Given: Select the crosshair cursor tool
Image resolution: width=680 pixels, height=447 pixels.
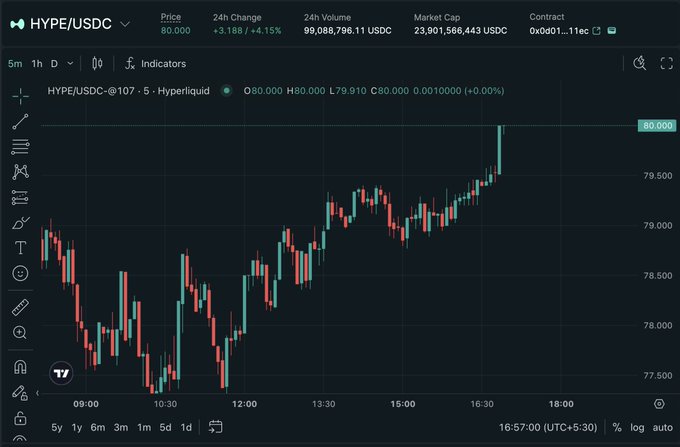Looking at the screenshot, I should pos(20,96).
